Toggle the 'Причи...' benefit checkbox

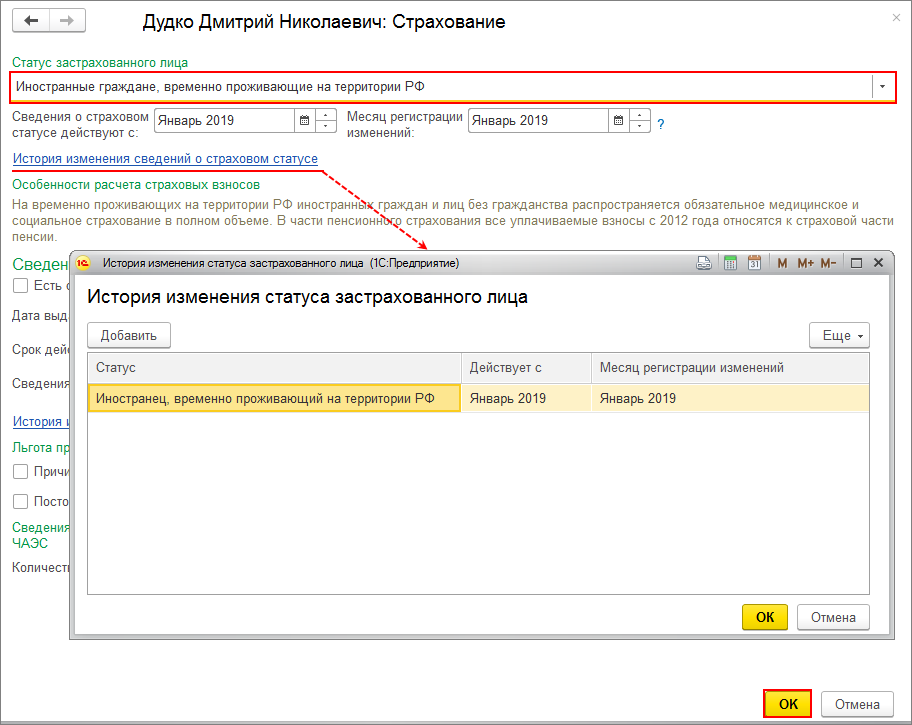click(x=20, y=471)
